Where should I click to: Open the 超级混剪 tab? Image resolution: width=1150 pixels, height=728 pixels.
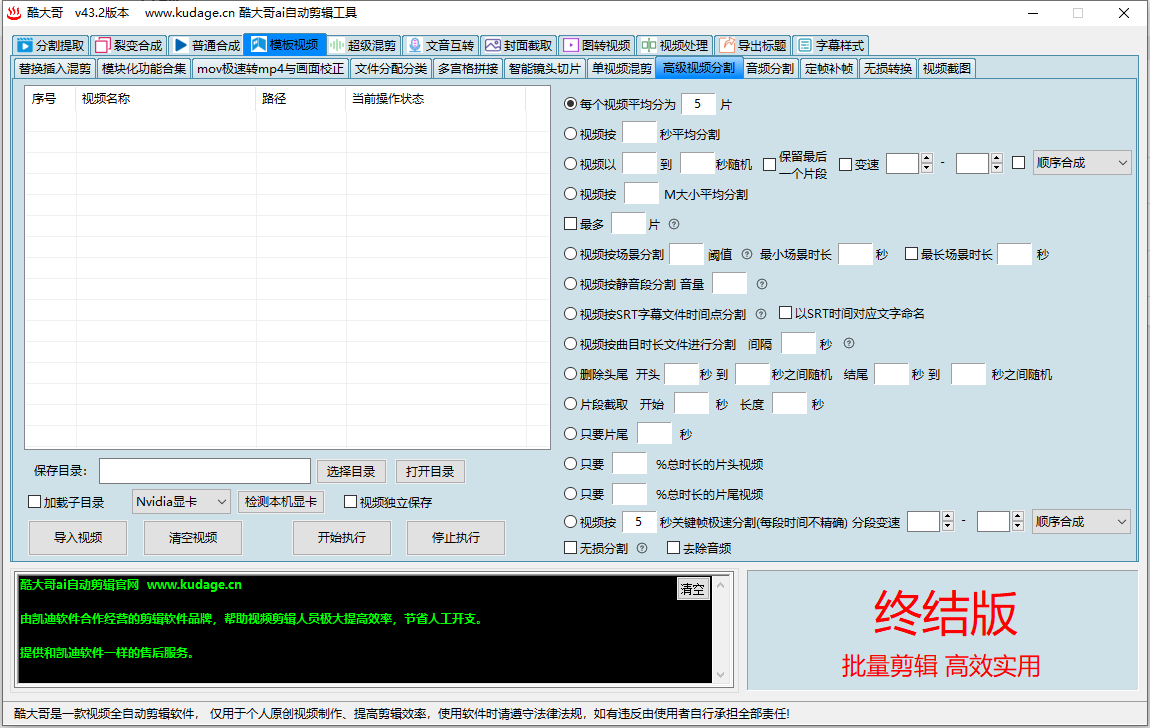[363, 45]
